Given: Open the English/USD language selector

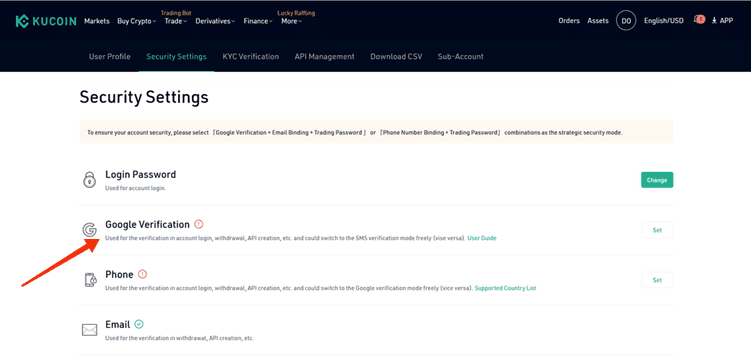Looking at the screenshot, I should tap(663, 21).
